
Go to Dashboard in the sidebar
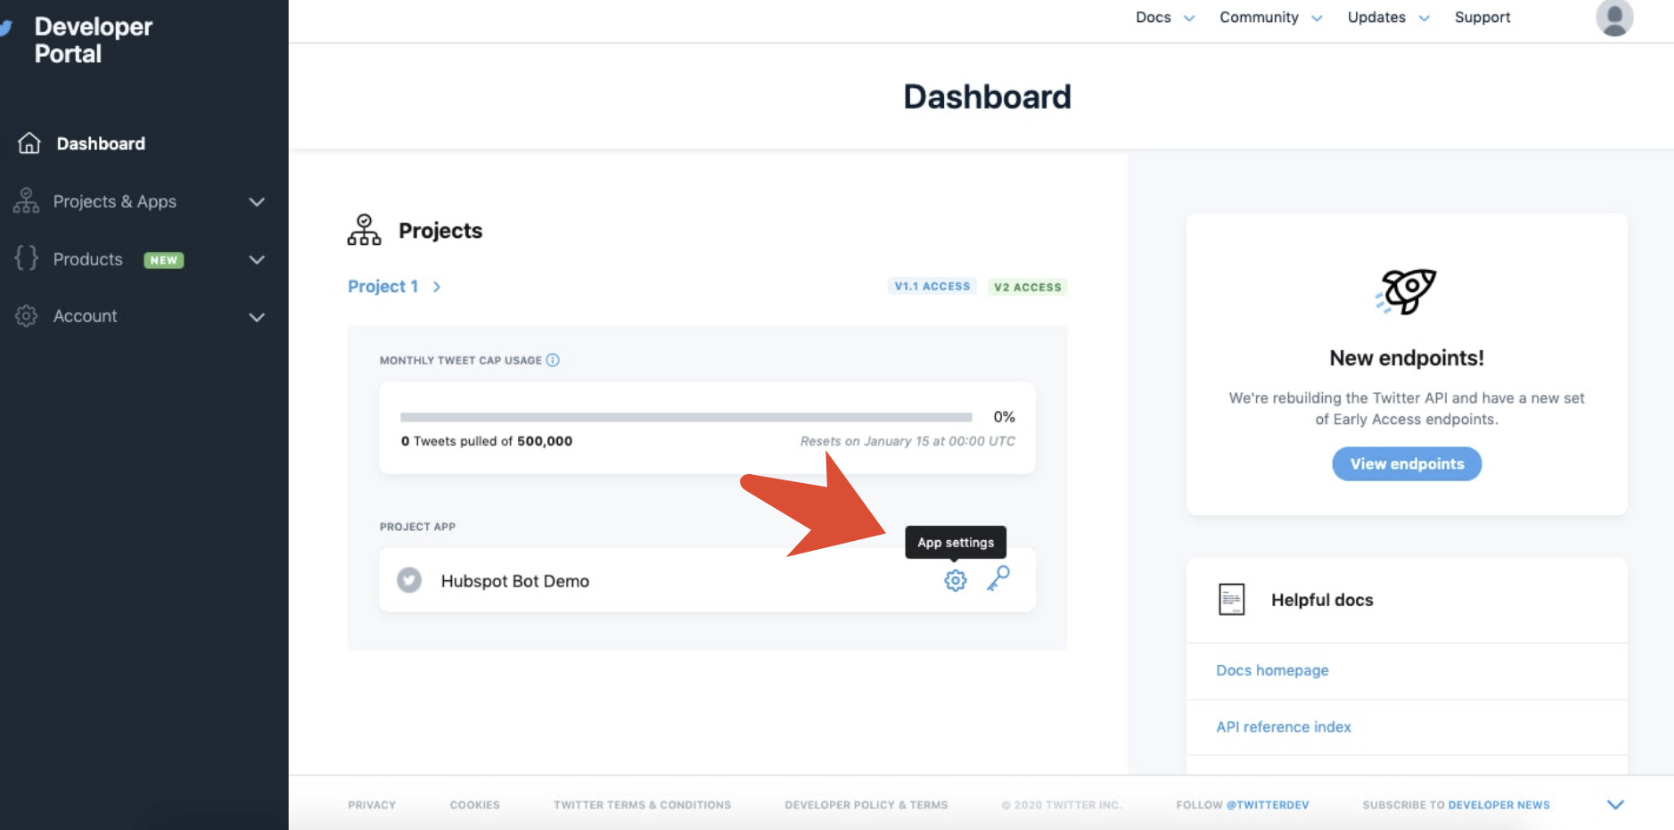coord(101,144)
